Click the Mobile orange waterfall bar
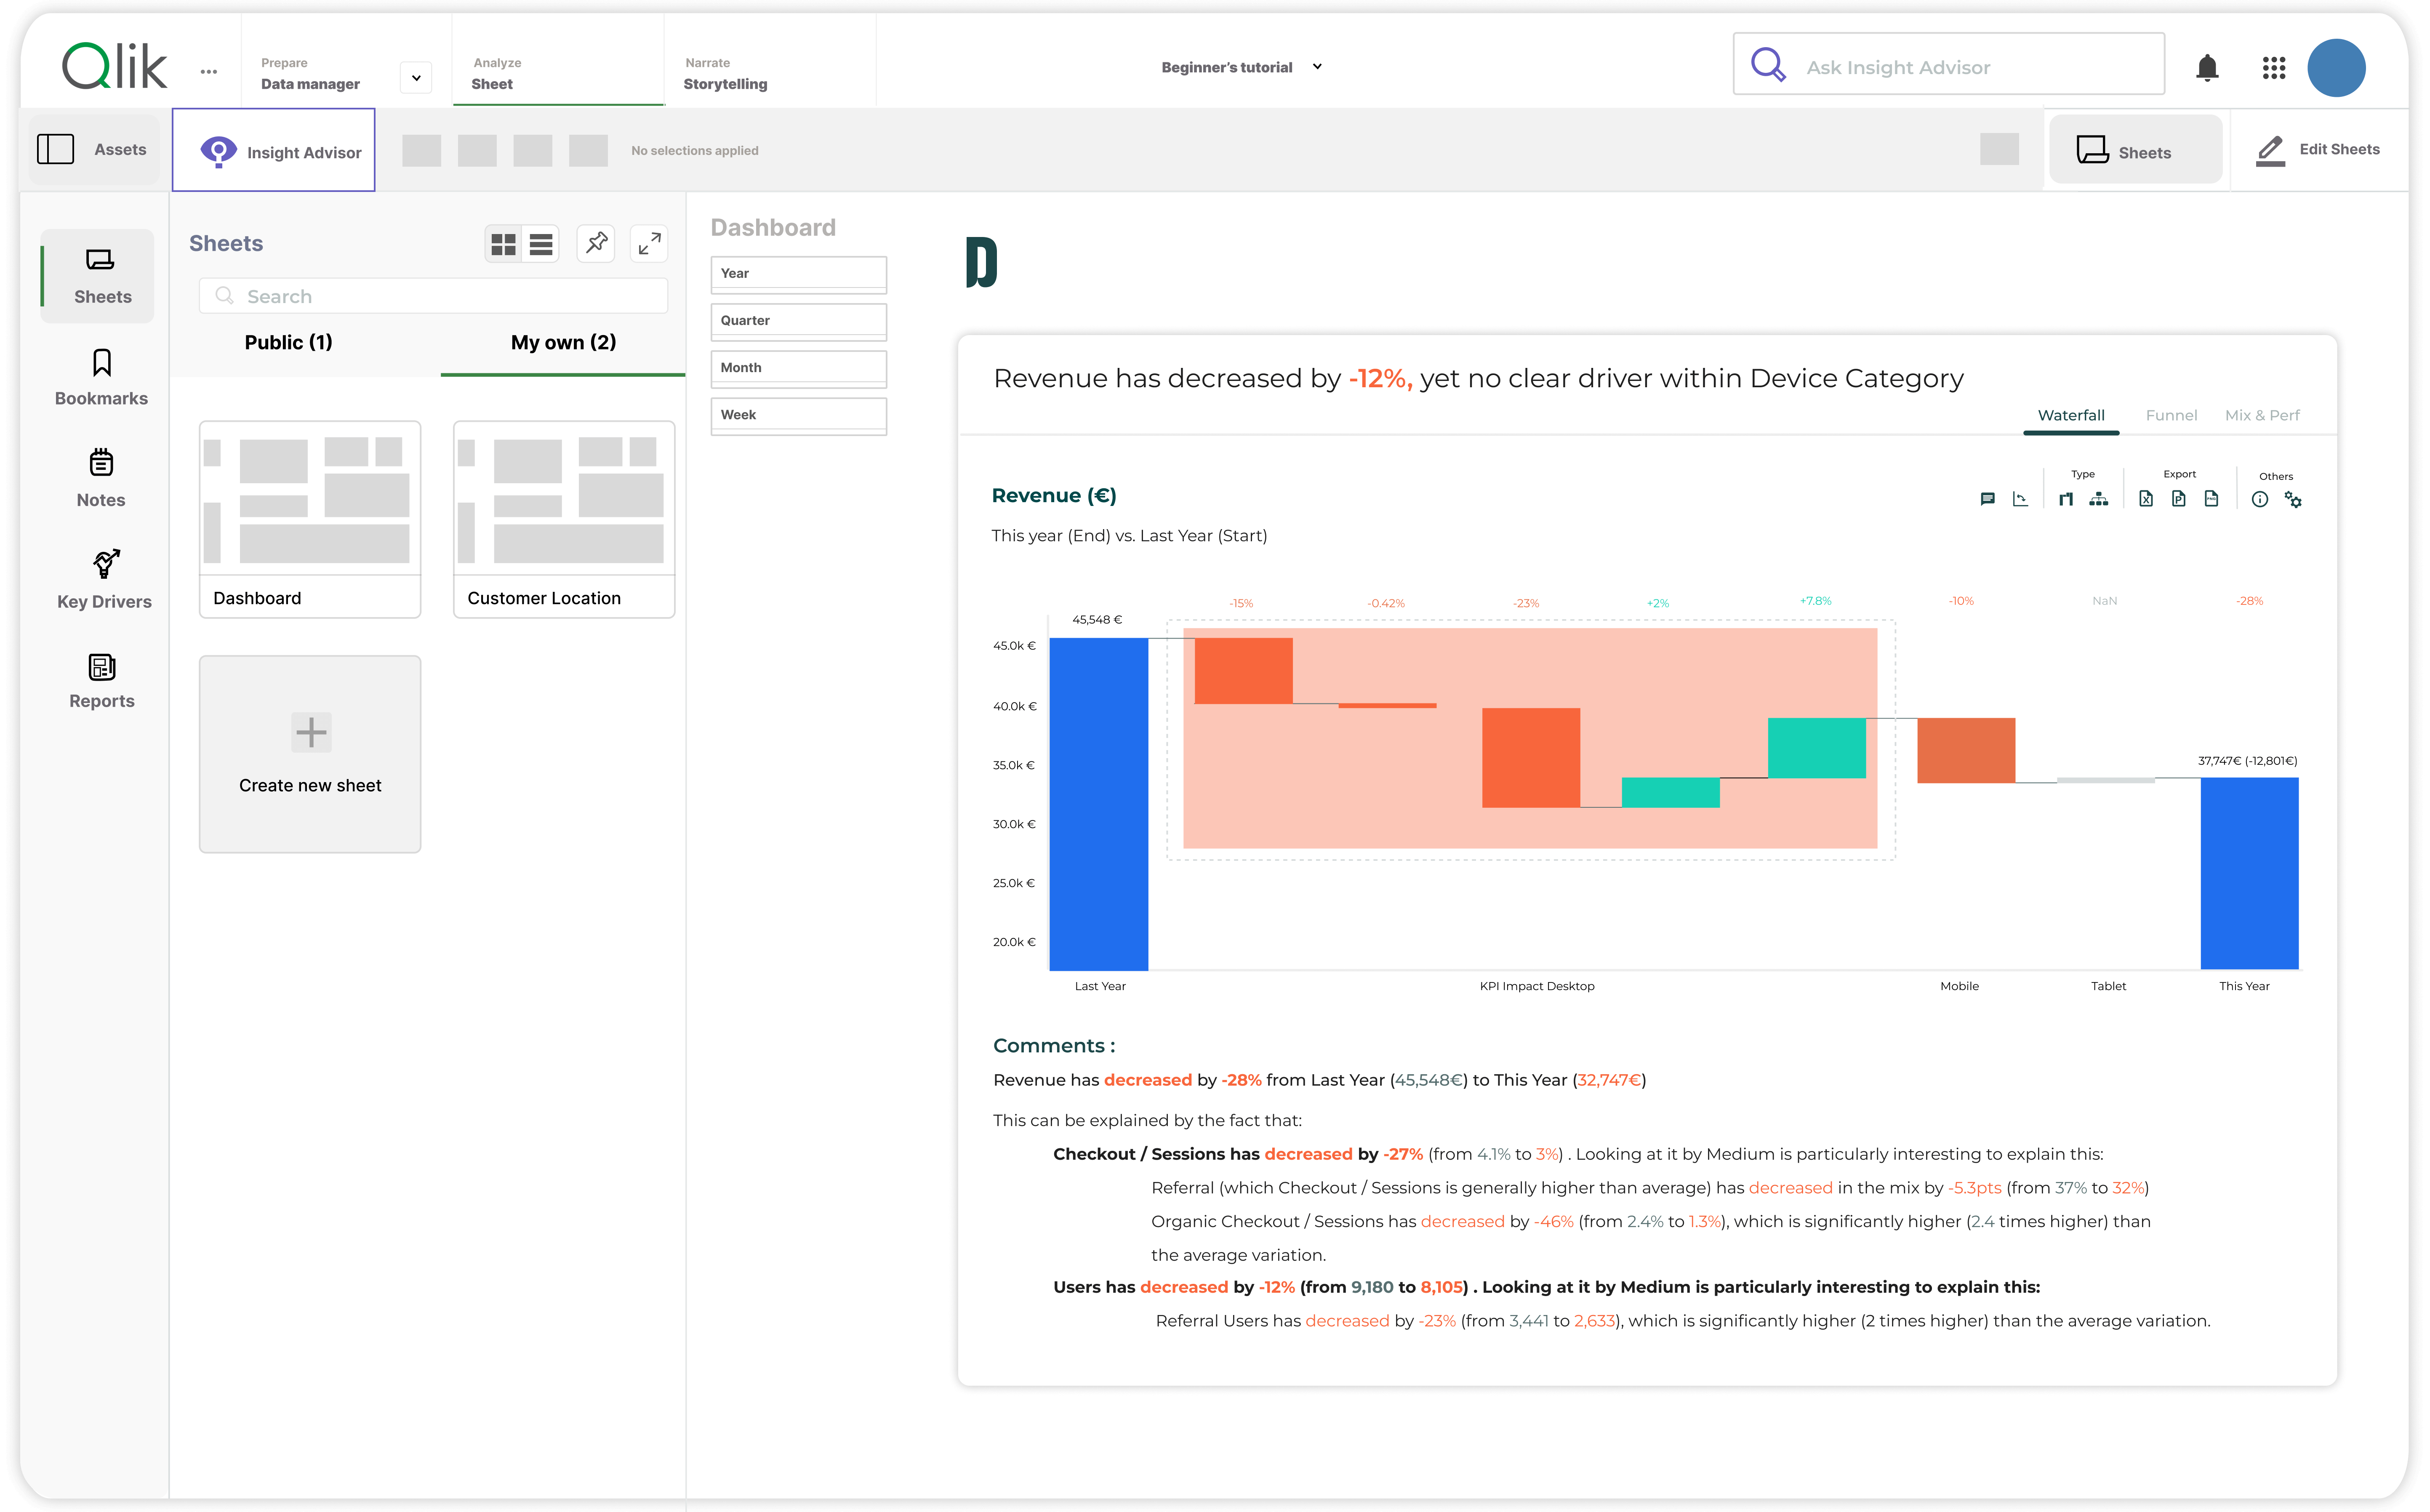The height and width of the screenshot is (1512, 2430). tap(1966, 750)
